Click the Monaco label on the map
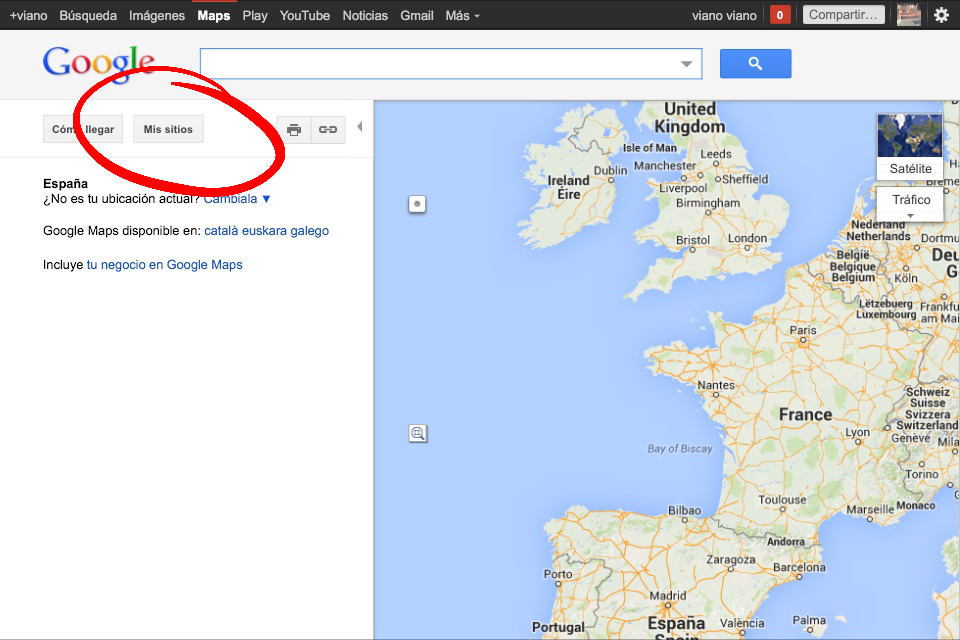This screenshot has width=960, height=640. point(916,505)
